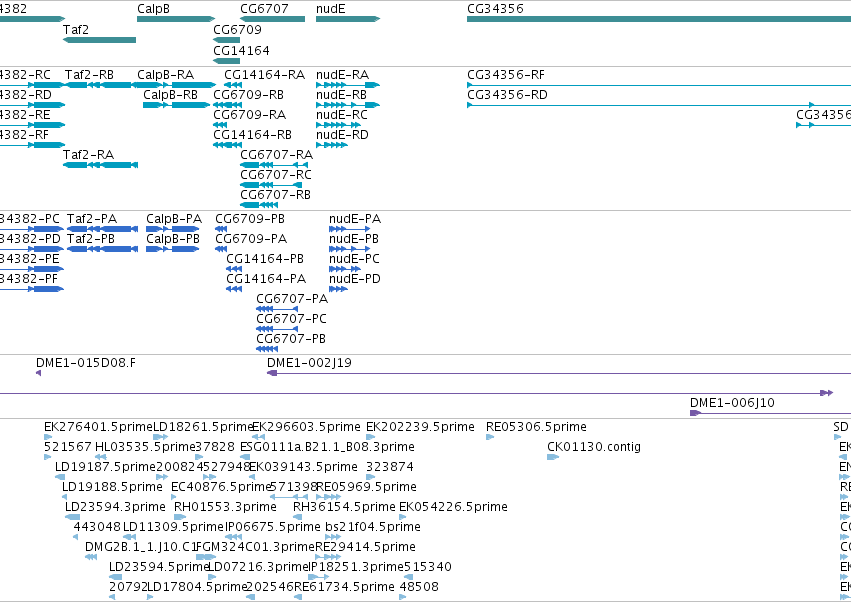Click protein Taf2-PB
Image resolution: width=851 pixels, height=602 pixels.
pyautogui.click(x=102, y=249)
